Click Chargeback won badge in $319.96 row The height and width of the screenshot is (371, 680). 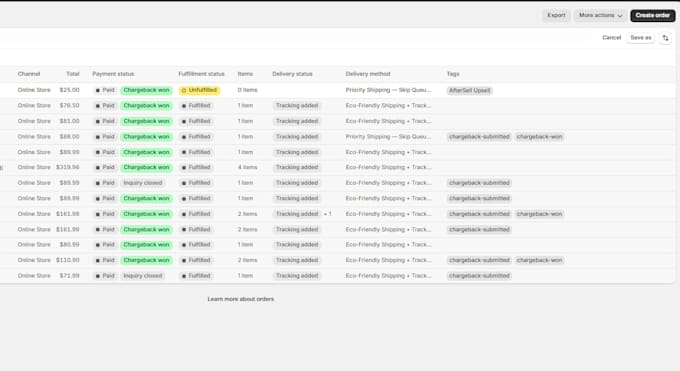[146, 167]
